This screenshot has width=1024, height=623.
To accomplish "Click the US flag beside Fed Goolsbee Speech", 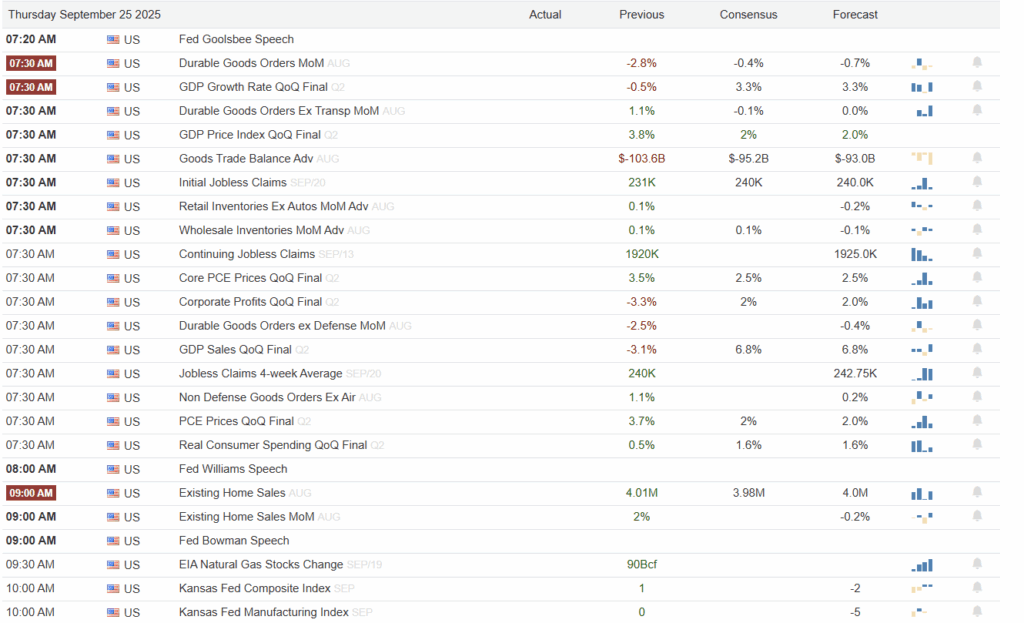I will 112,40.
